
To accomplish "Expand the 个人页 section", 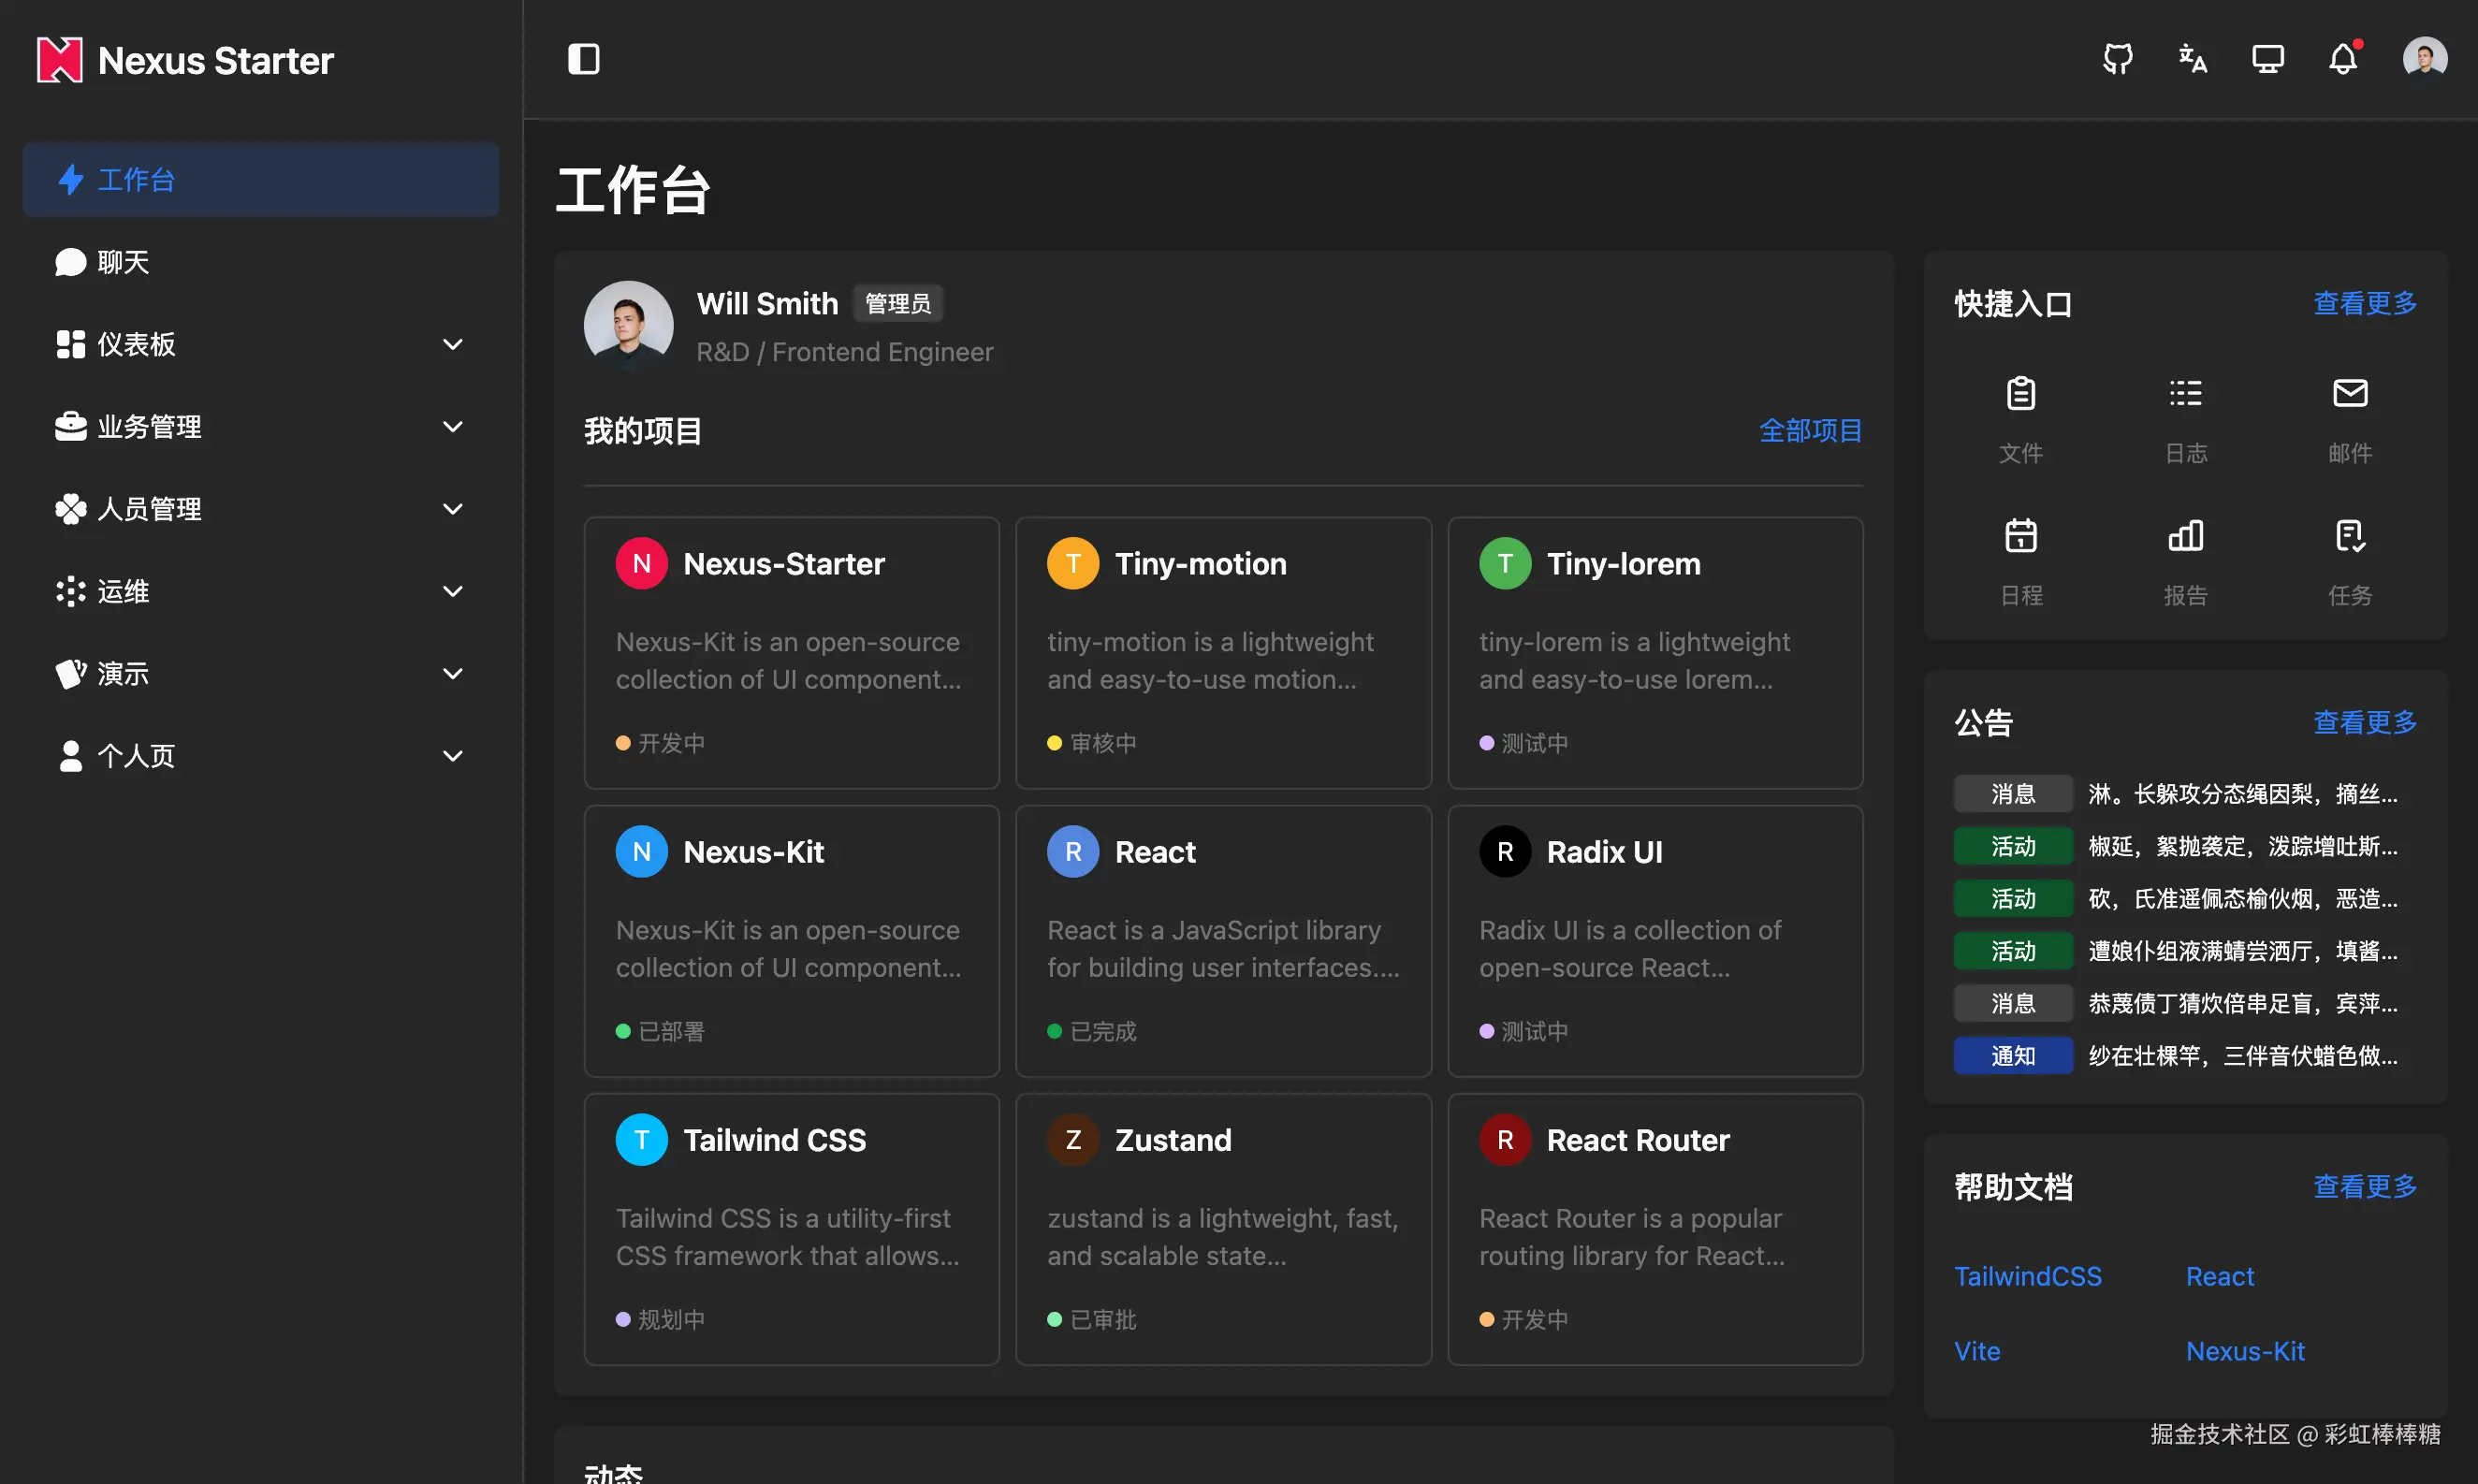I will (x=260, y=756).
